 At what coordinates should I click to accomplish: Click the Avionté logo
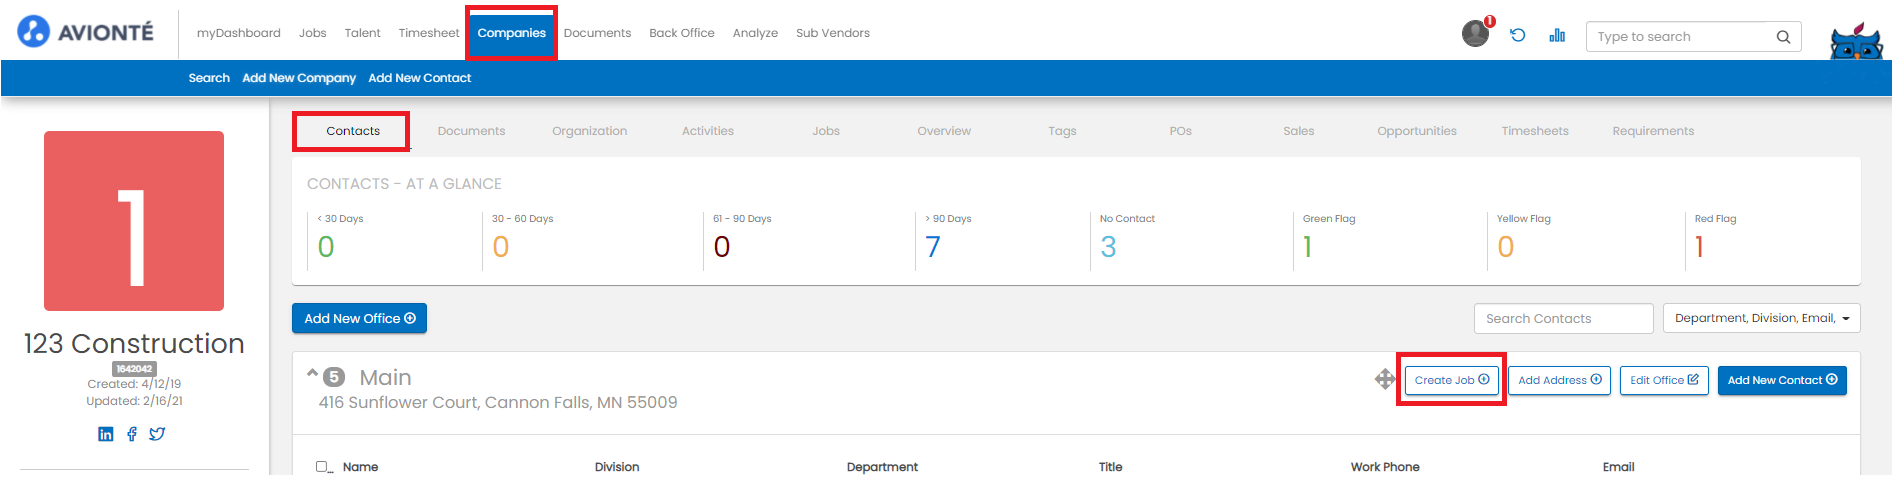85,32
